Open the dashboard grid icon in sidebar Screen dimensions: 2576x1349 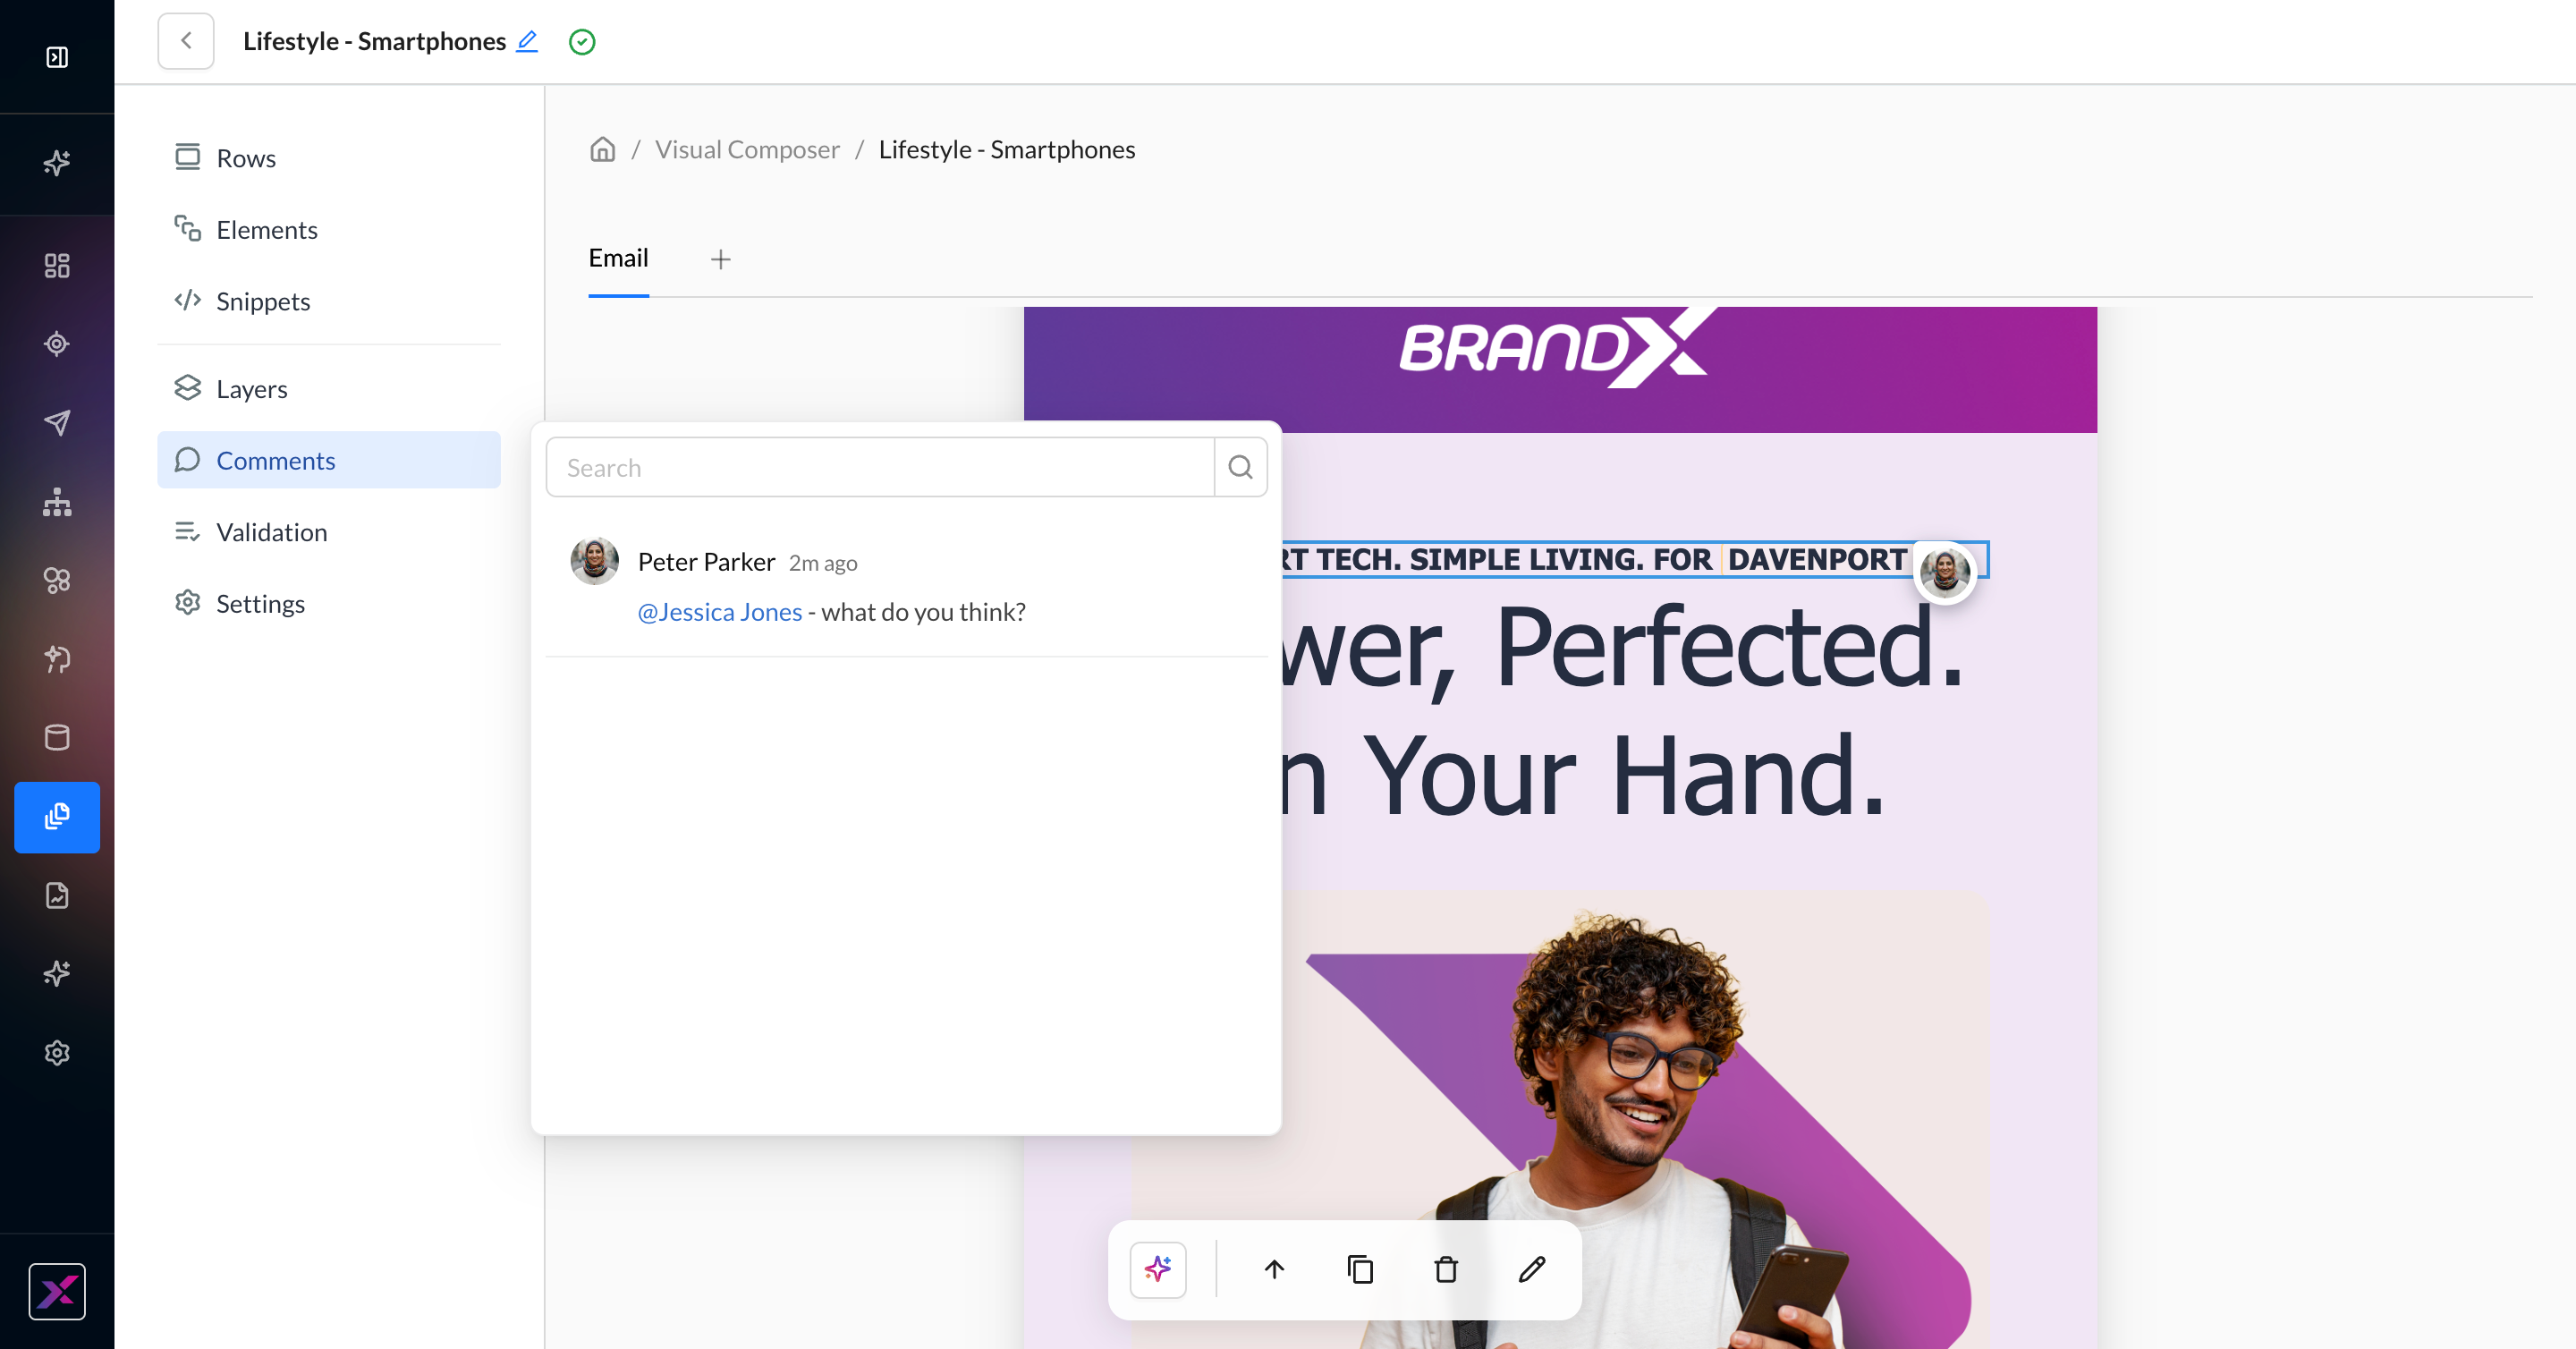coord(57,265)
